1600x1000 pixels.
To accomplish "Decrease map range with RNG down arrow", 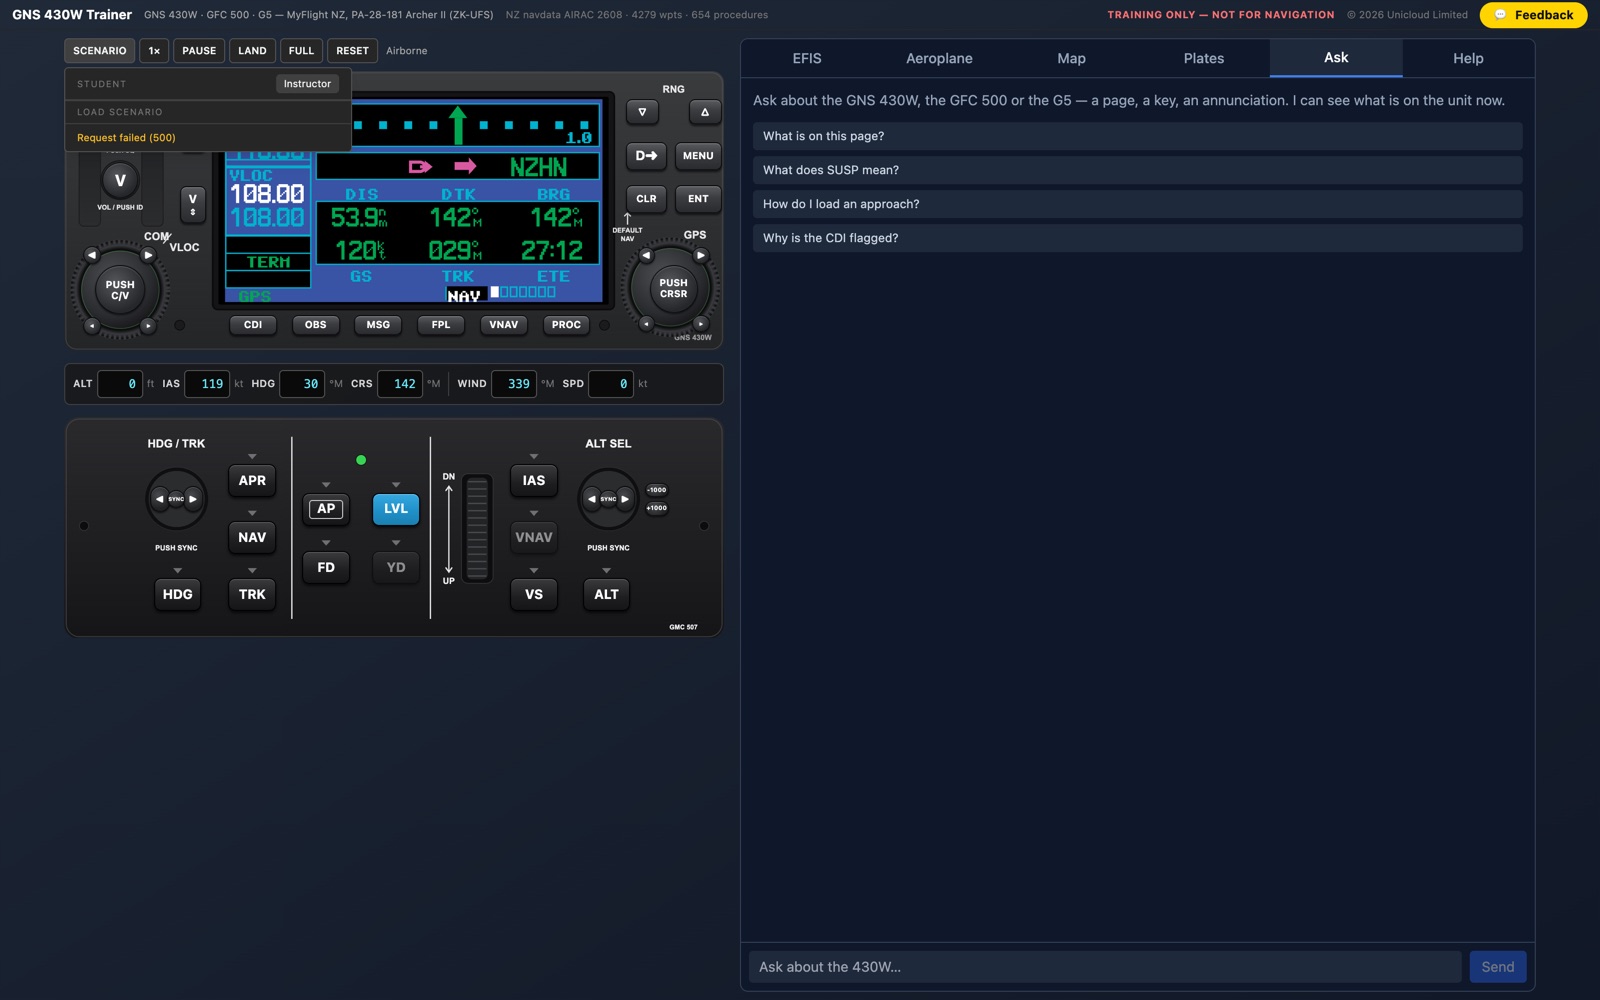I will [642, 112].
